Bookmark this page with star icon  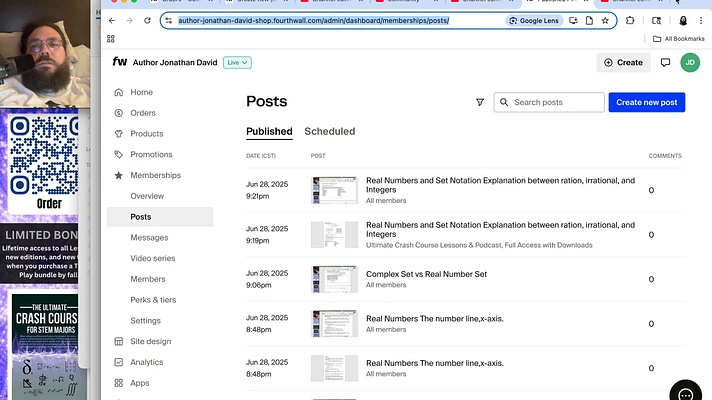tap(605, 20)
